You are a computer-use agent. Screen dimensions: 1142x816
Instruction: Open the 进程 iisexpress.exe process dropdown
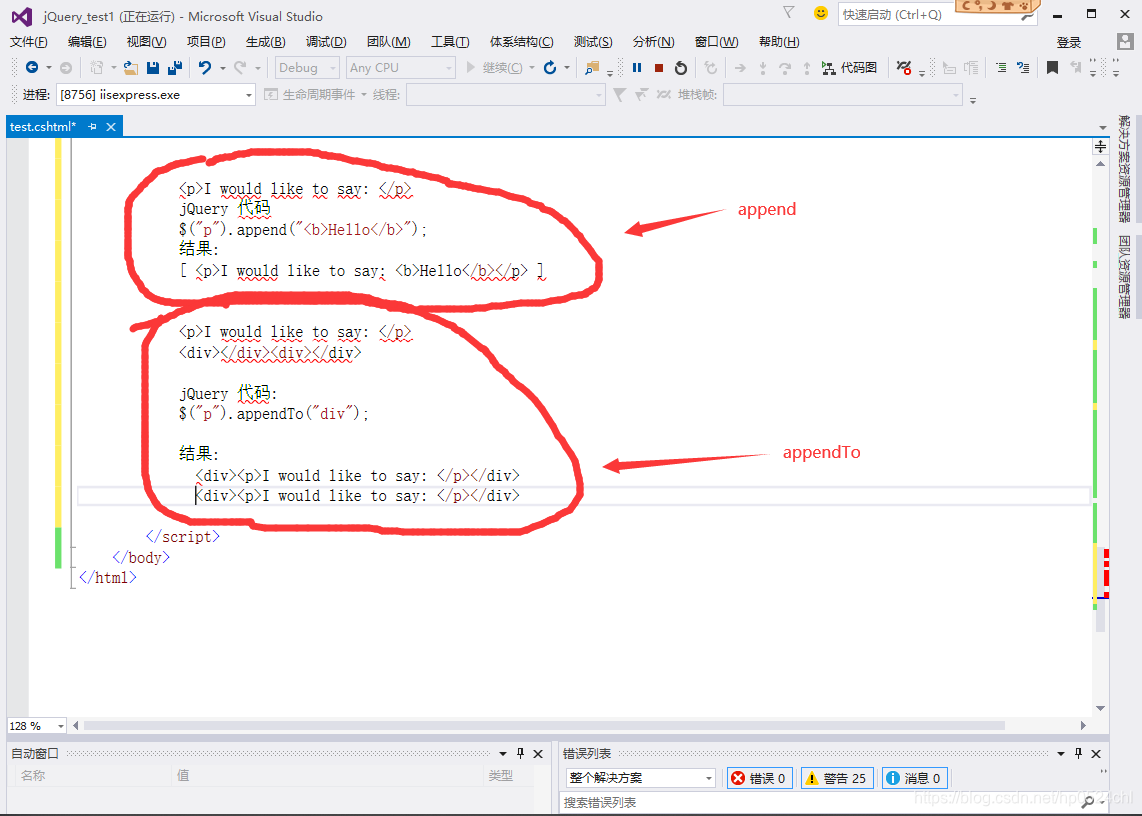point(156,95)
